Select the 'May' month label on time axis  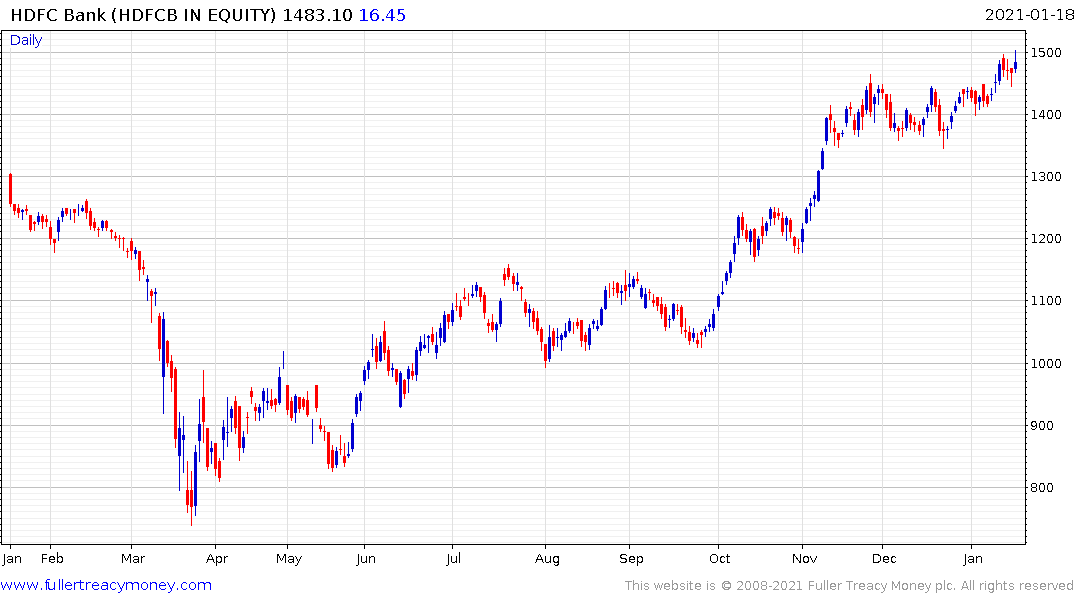point(289,559)
